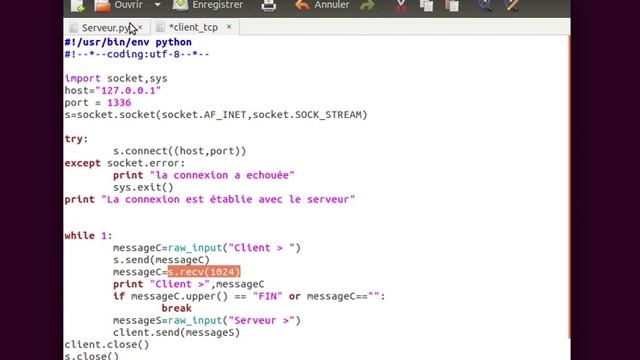Screen dimensions: 640x360
Task: Copy selection using the copy icon
Action: point(427,5)
